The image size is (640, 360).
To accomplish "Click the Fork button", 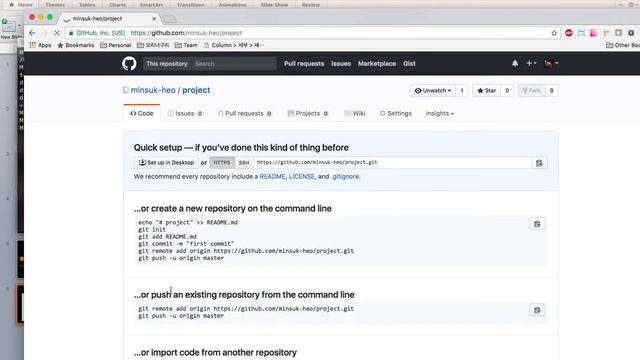I will click(x=532, y=91).
